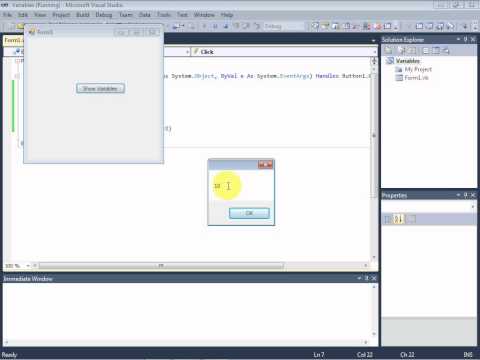Click Ln 7 in status bar
Screen dimensions: 480x360
pos(319,355)
